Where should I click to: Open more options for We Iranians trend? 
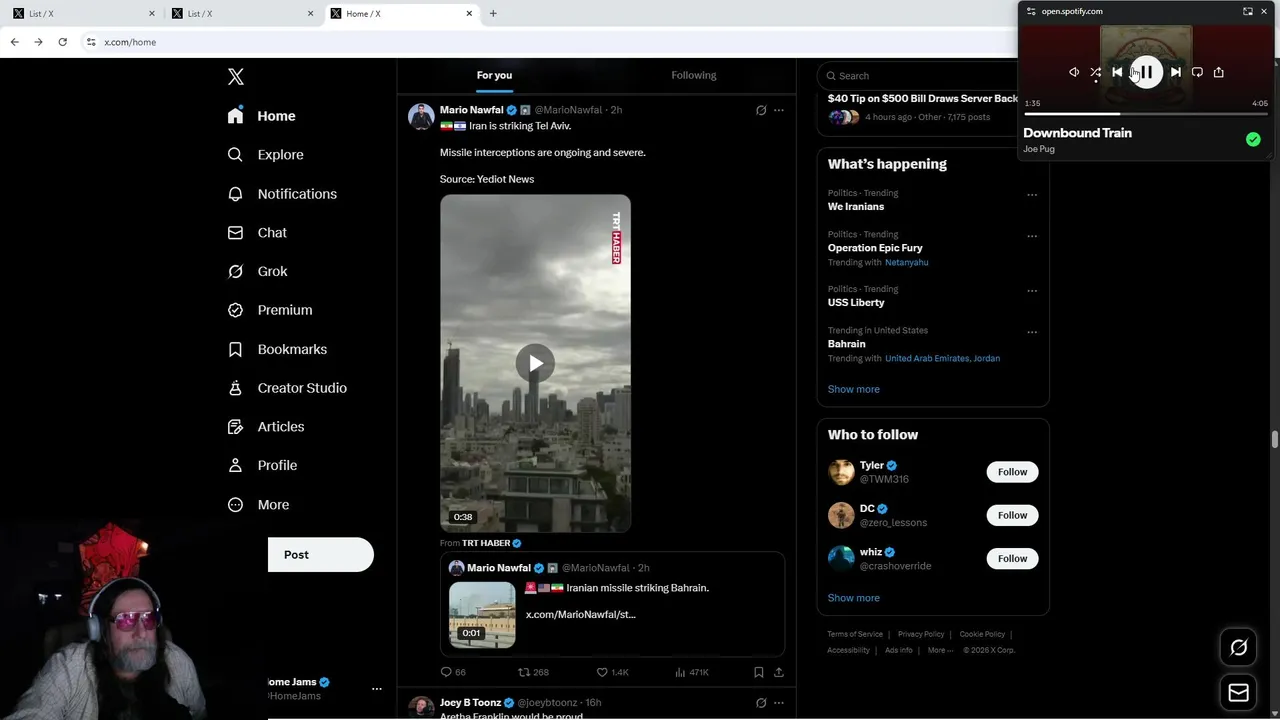click(x=1032, y=195)
